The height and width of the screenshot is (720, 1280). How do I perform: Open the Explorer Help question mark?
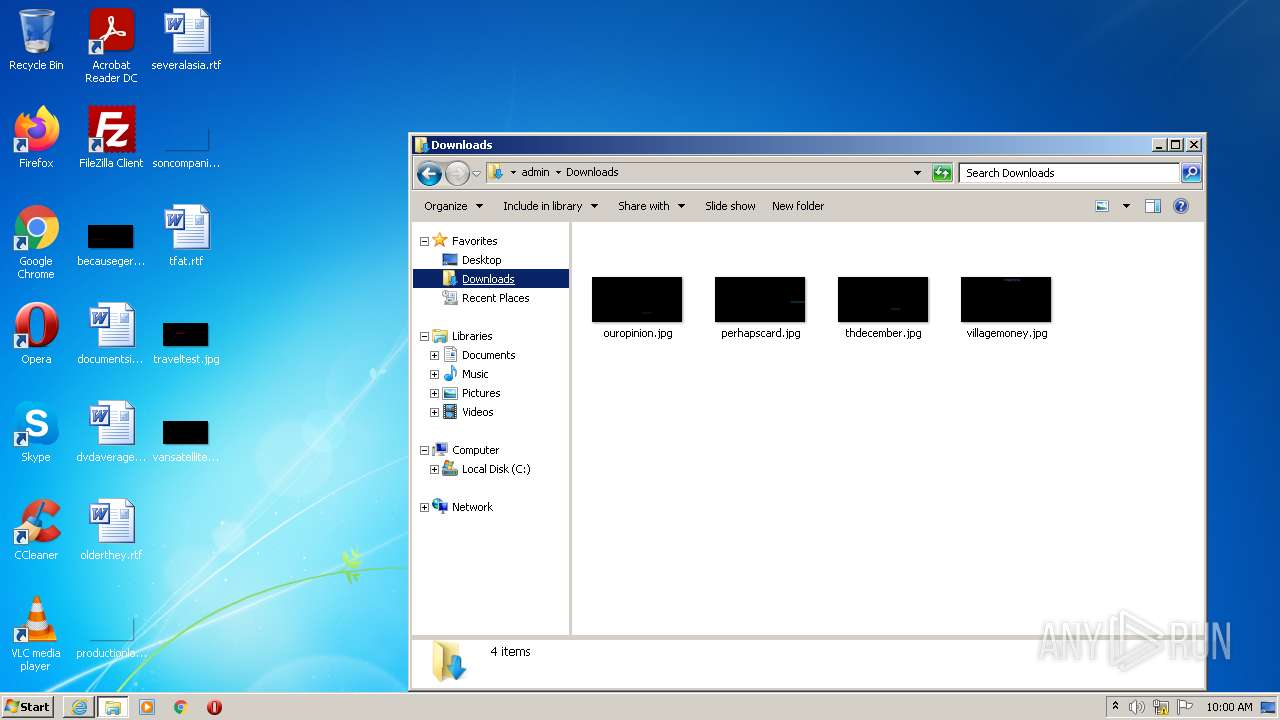(1181, 206)
